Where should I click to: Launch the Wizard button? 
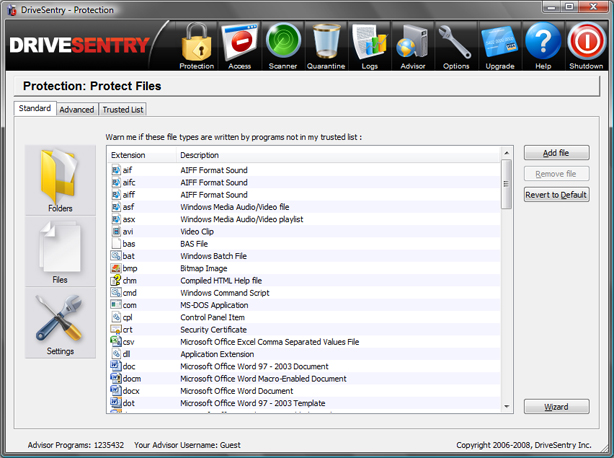(x=556, y=407)
